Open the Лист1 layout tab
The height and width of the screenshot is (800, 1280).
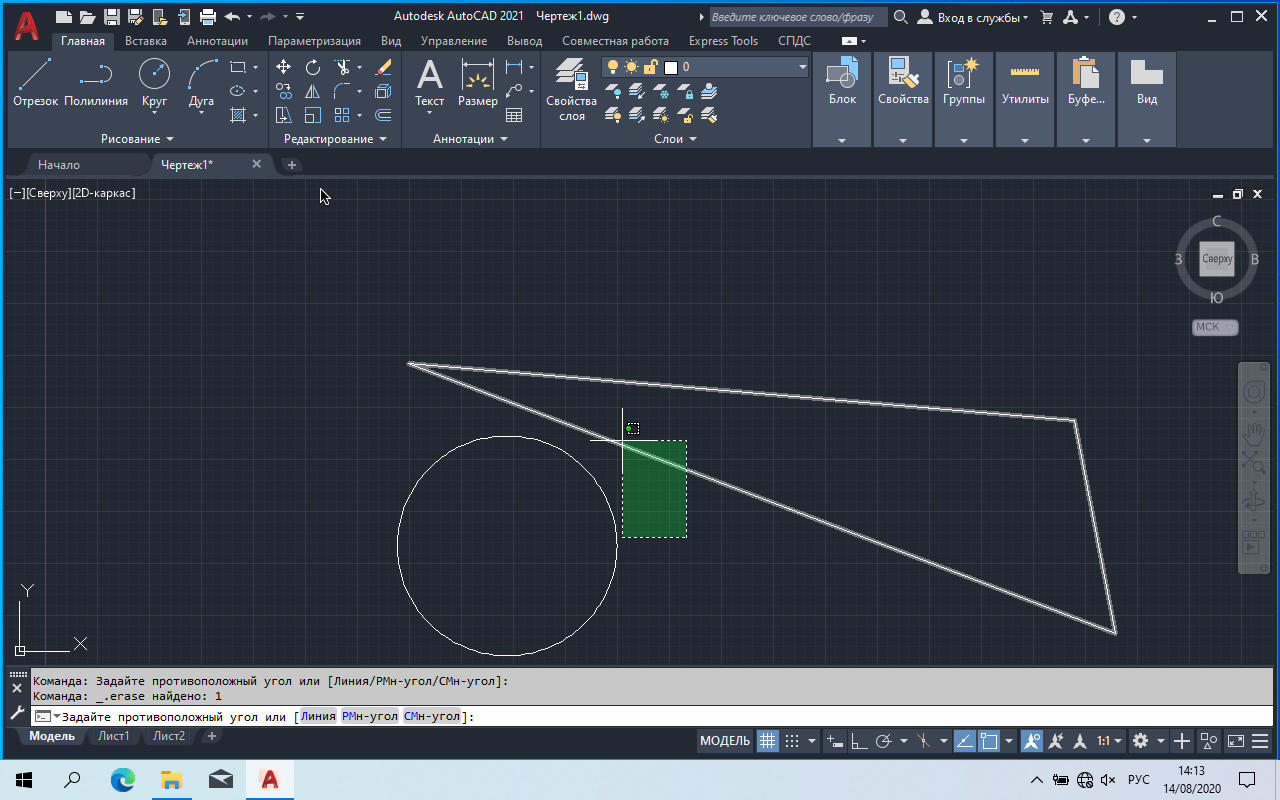tap(113, 736)
